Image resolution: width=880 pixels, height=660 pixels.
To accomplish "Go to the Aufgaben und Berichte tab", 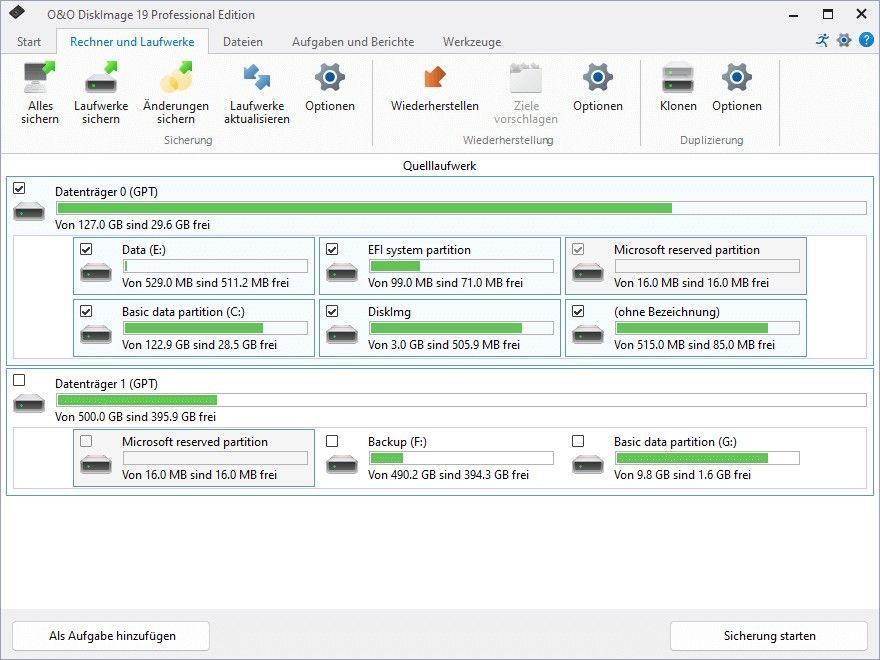I will [353, 42].
